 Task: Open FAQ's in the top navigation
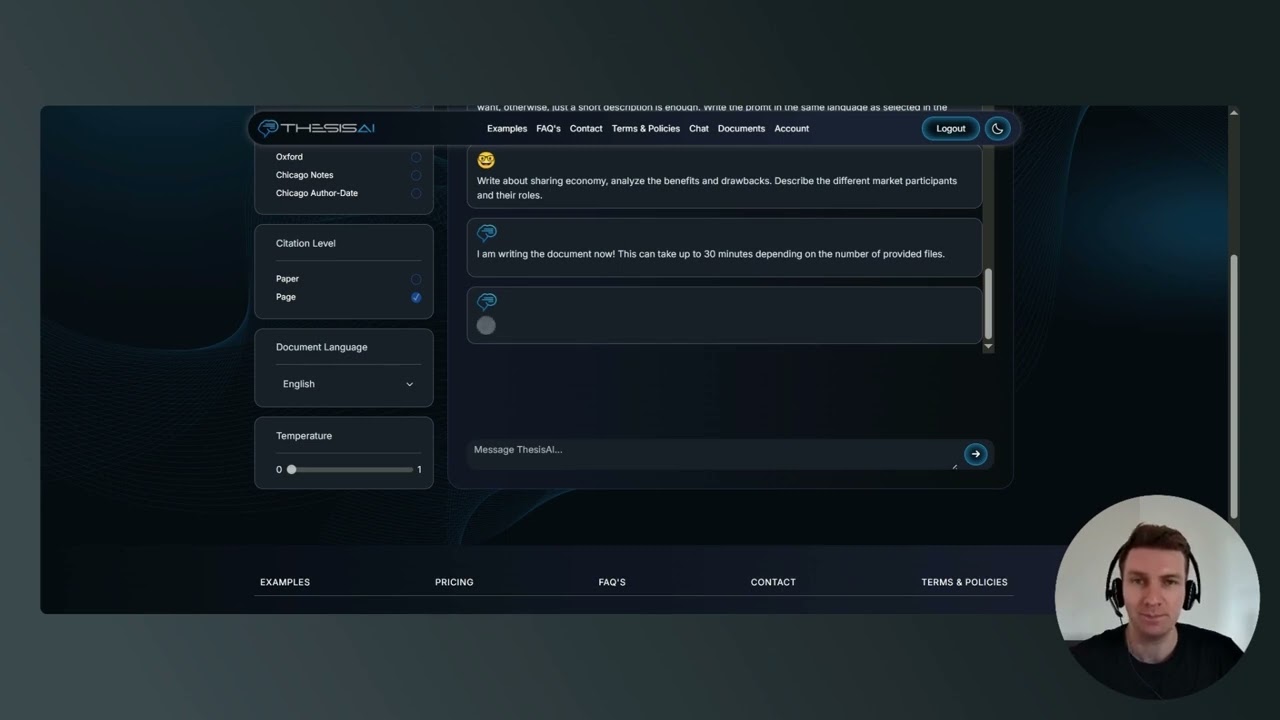548,128
